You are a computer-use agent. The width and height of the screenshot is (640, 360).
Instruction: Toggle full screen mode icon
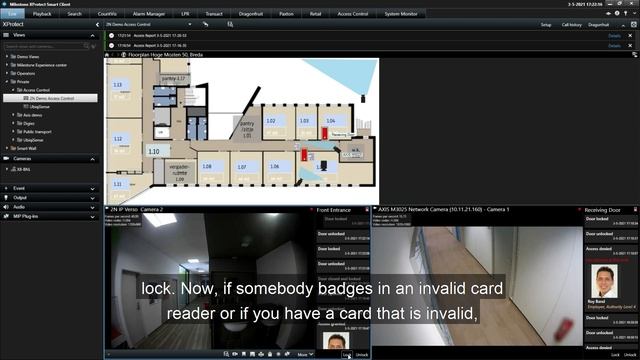(x=633, y=25)
